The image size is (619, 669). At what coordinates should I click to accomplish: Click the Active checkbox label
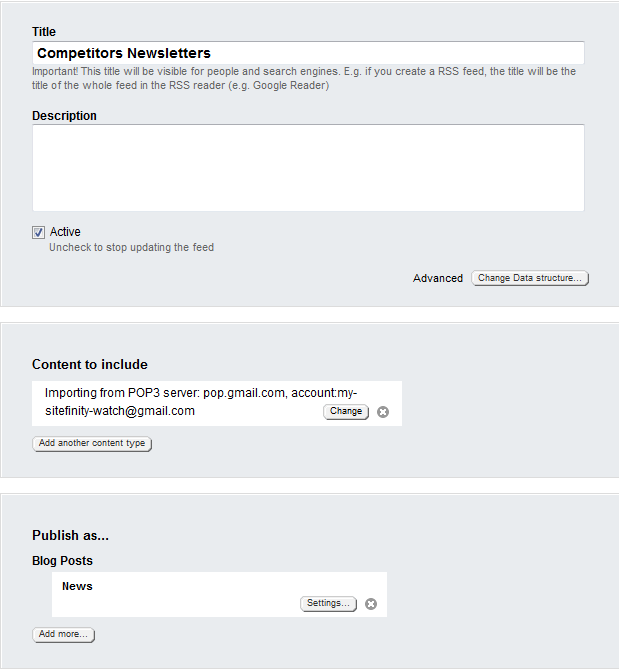[x=65, y=232]
